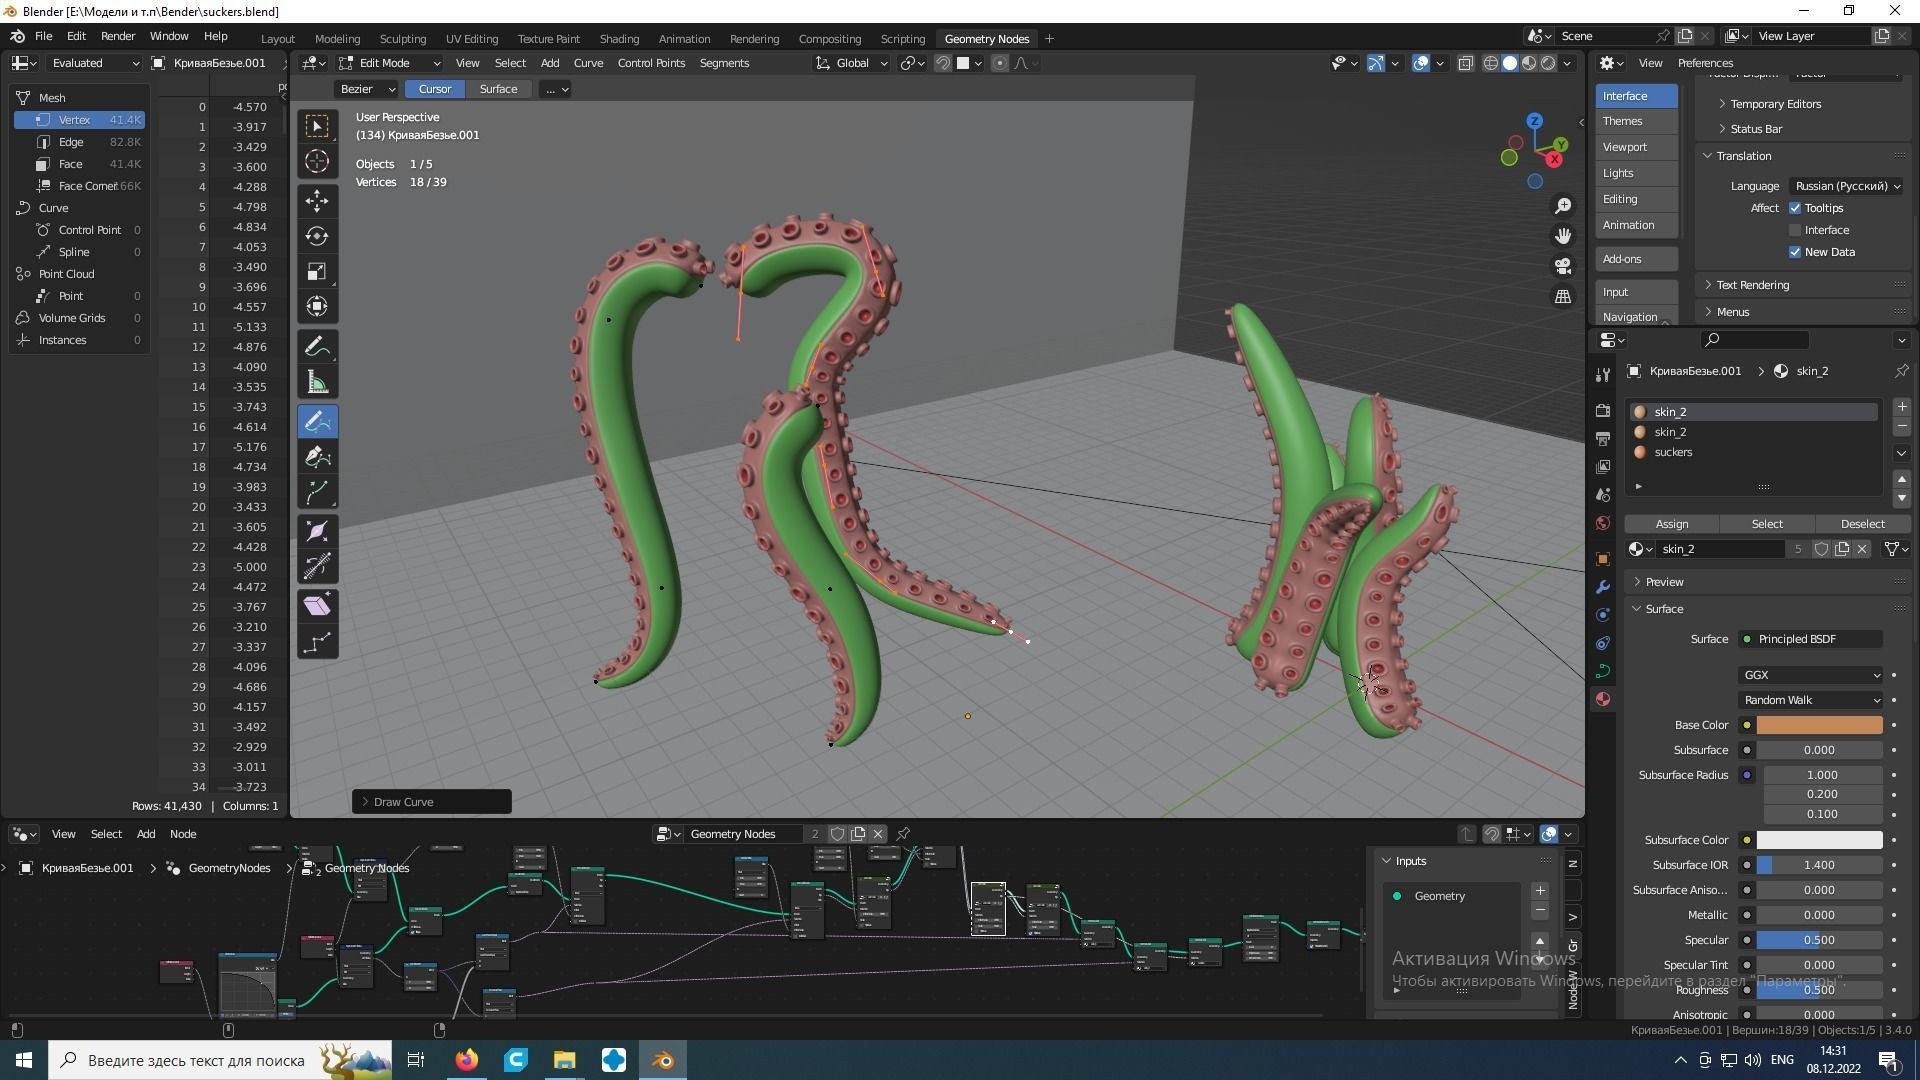Select the Shear tool
The image size is (1920, 1080).
pos(317,606)
